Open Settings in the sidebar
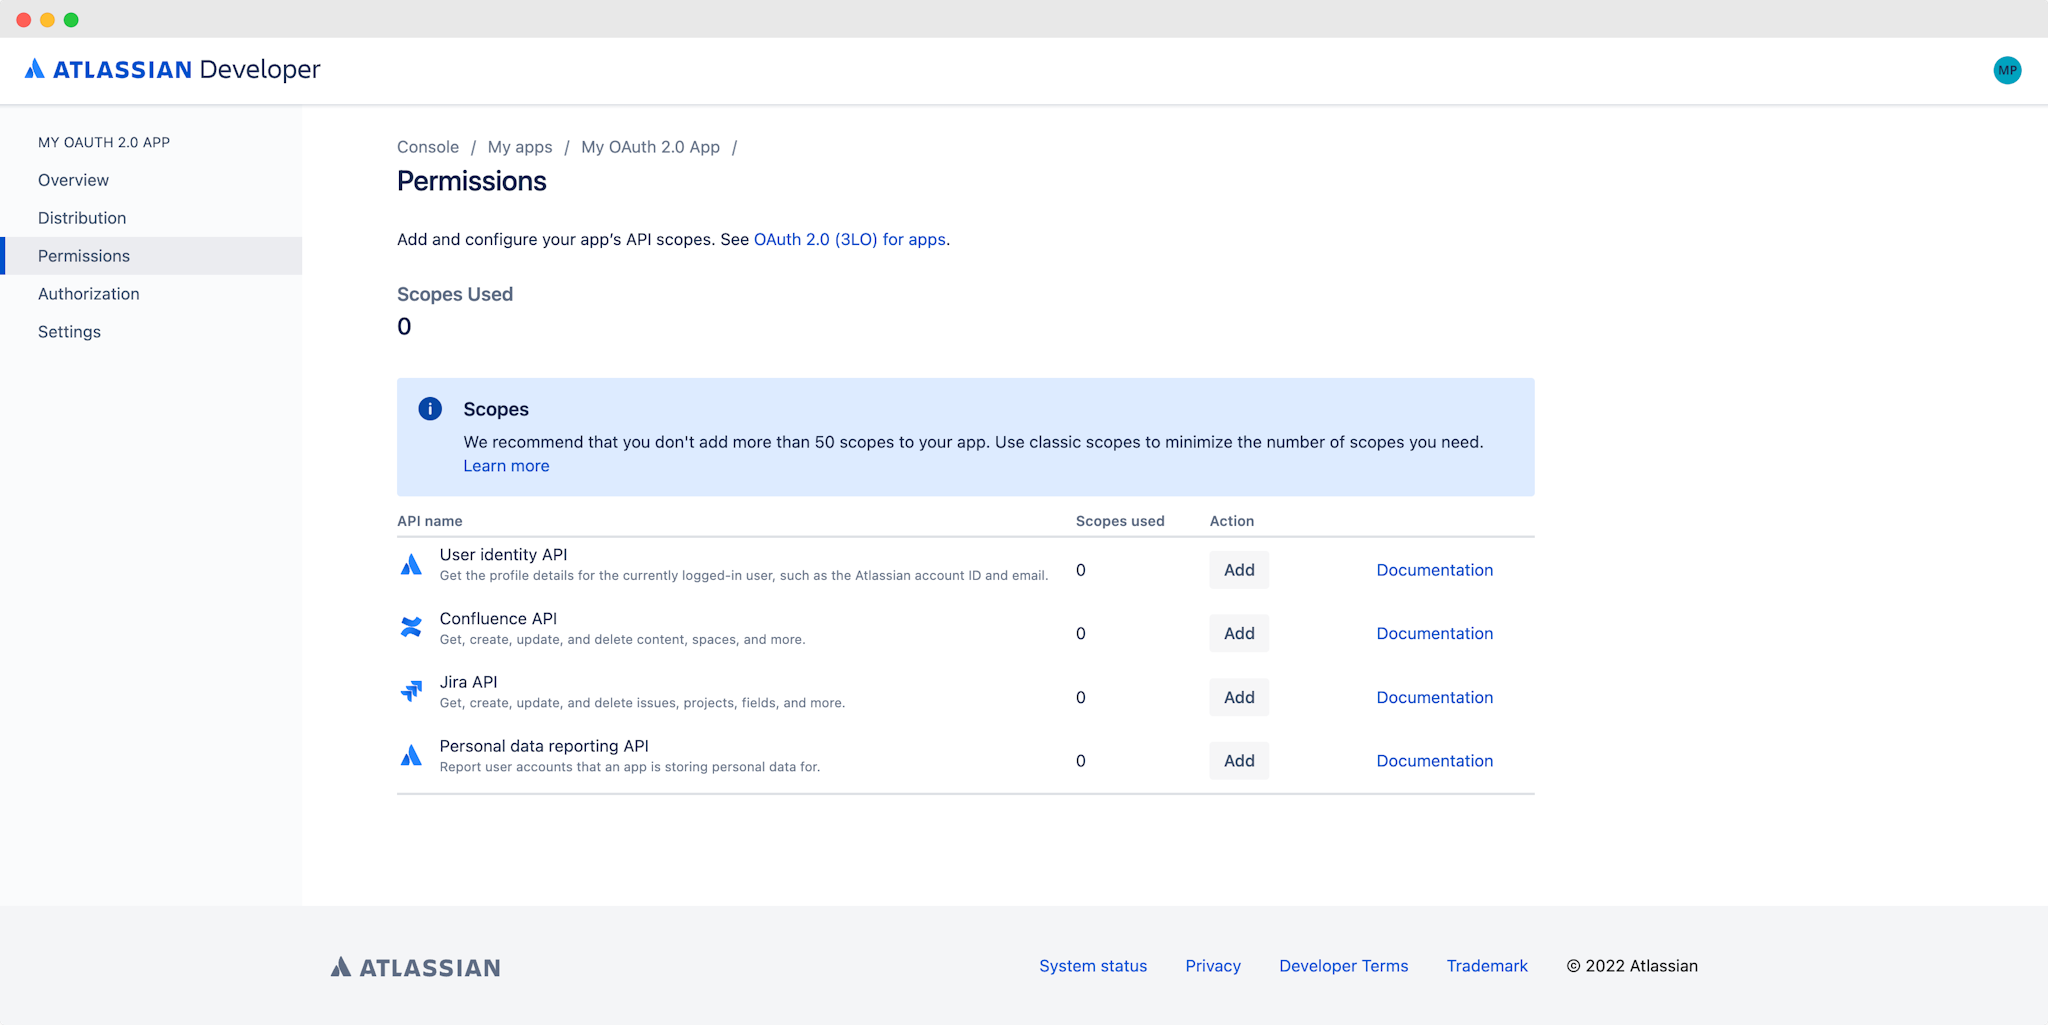Image resolution: width=2048 pixels, height=1025 pixels. coord(151,332)
